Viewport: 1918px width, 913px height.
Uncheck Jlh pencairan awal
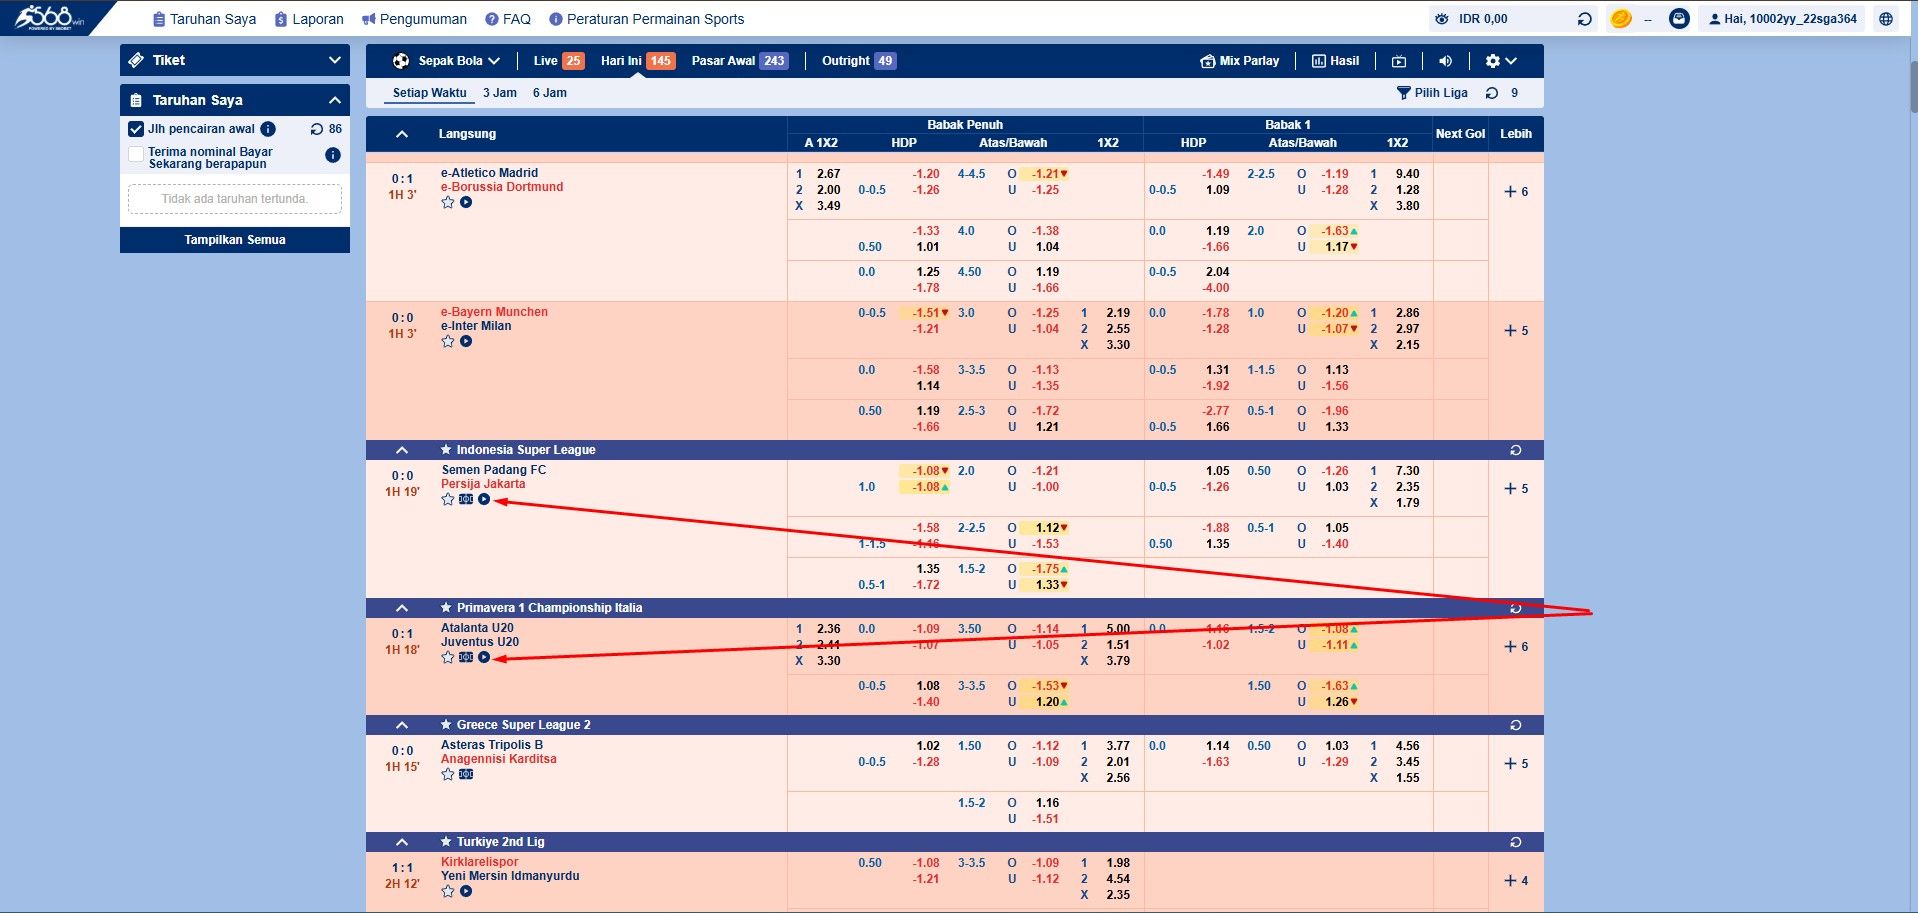[136, 129]
